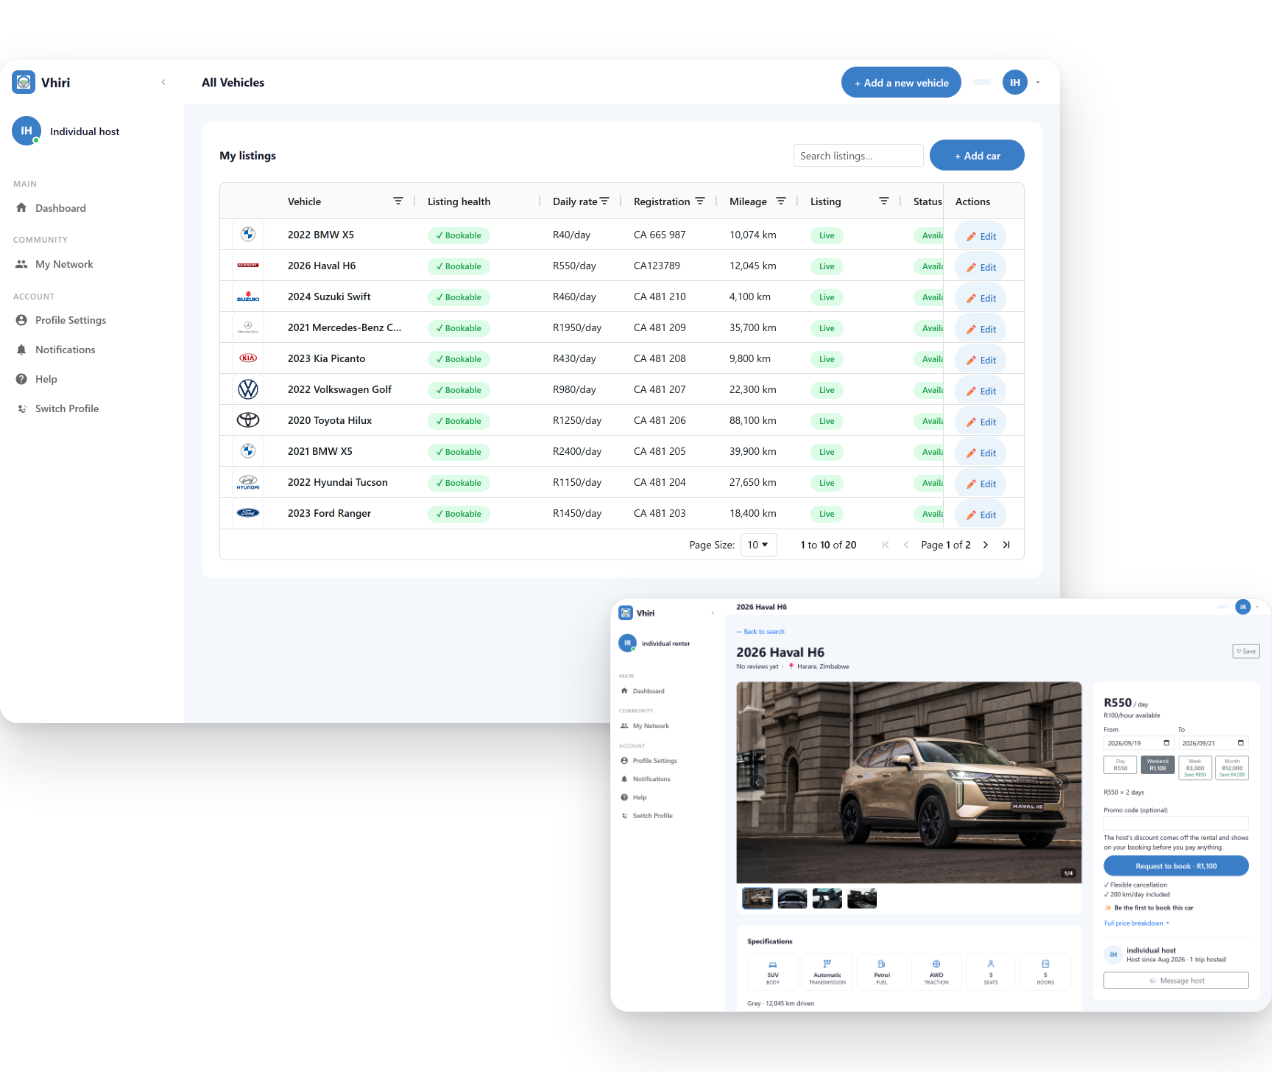Open the Mileage column filter menu
This screenshot has width=1272, height=1072.
pos(781,201)
